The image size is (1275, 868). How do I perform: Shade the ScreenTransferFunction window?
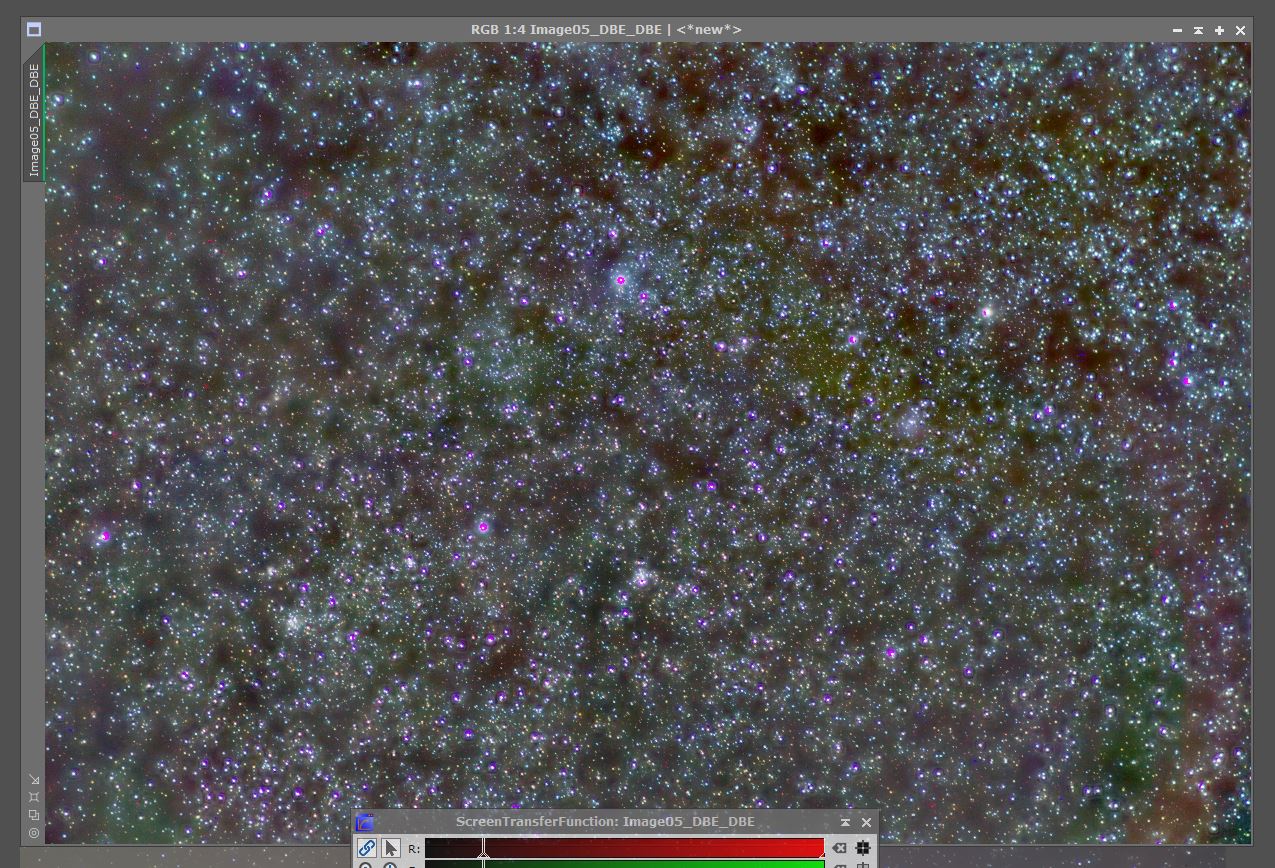click(845, 822)
